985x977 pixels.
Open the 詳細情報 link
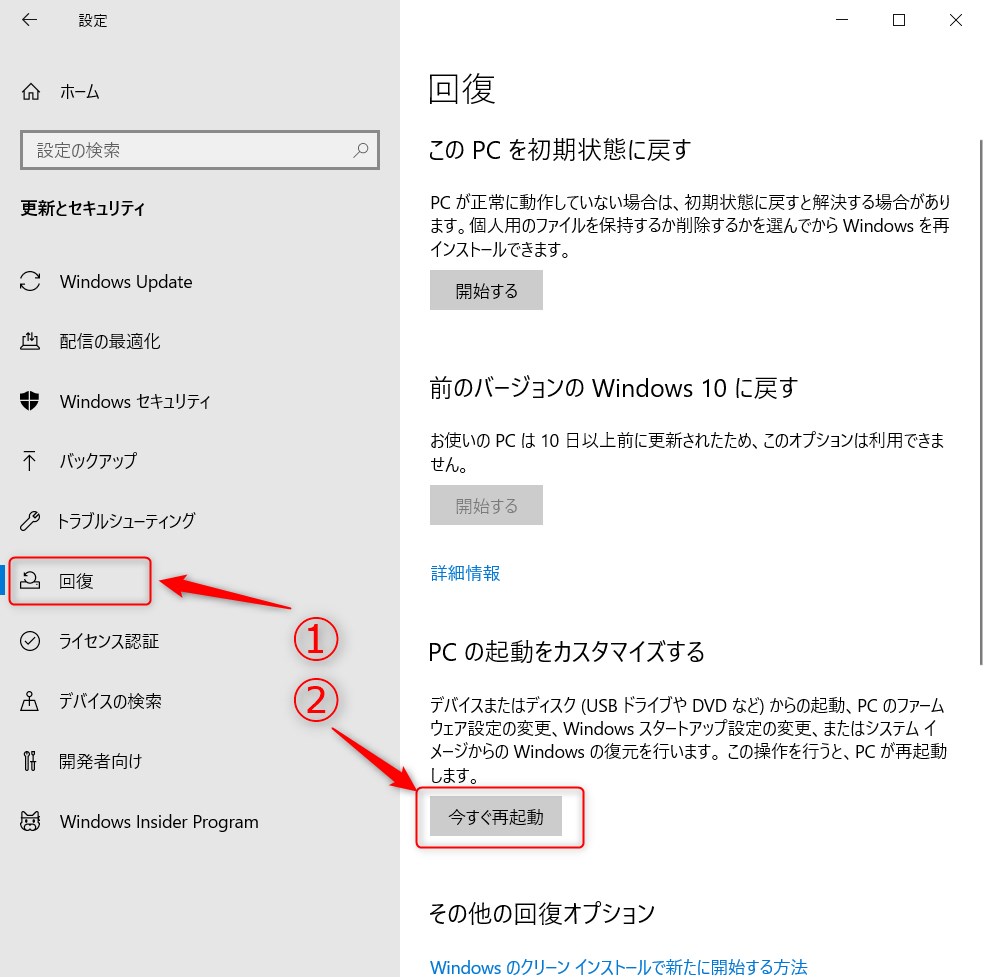coord(464,572)
